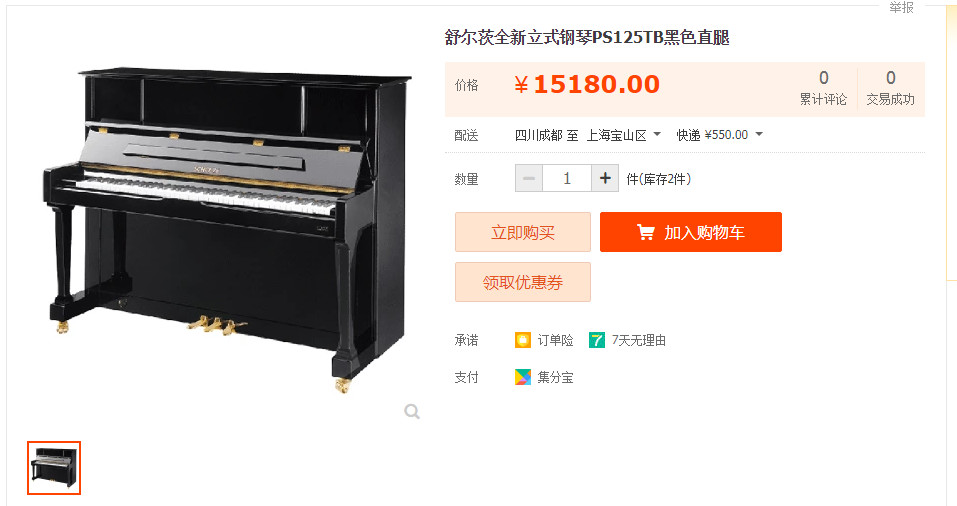This screenshot has width=957, height=506.
Task: Click the 订单险 label text
Action: pos(555,341)
